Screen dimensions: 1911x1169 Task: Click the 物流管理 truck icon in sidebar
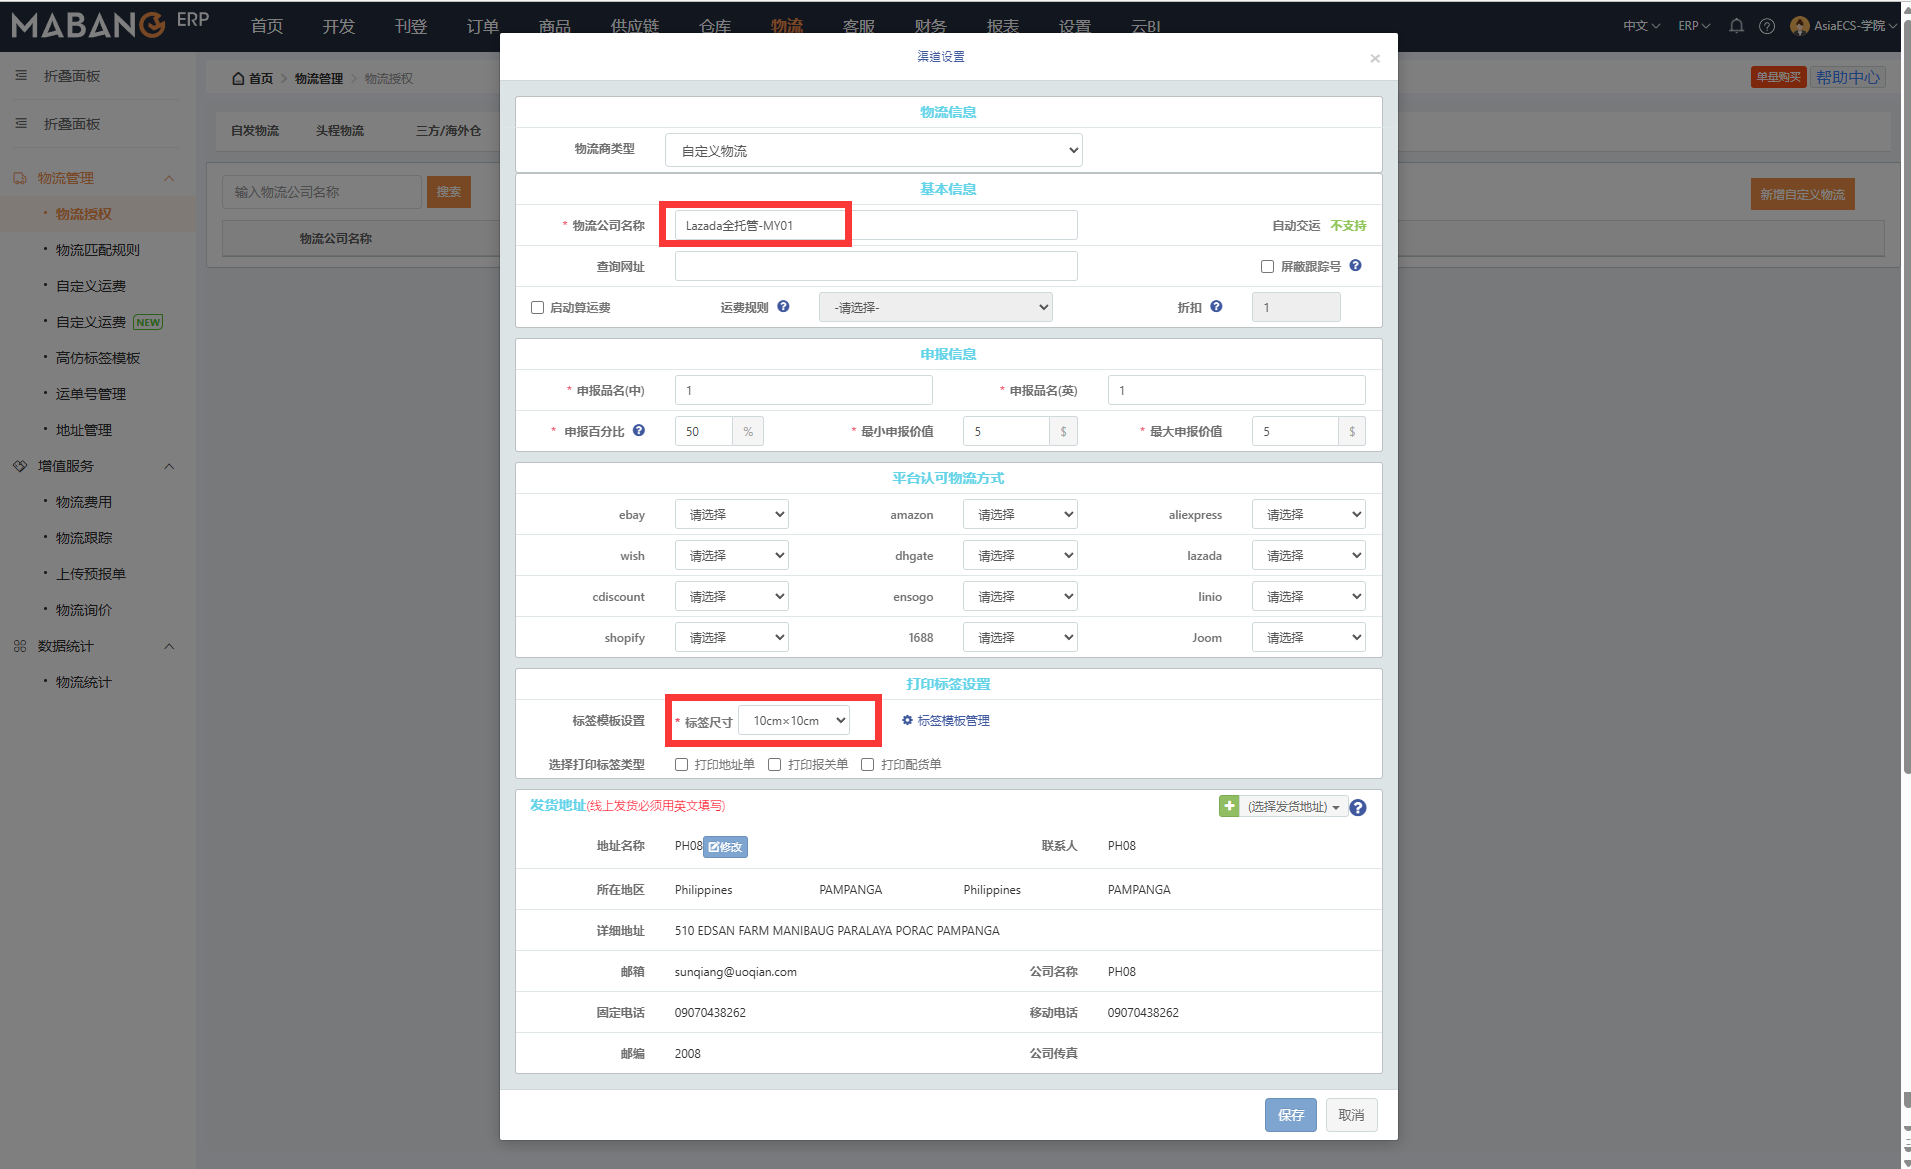[20, 178]
